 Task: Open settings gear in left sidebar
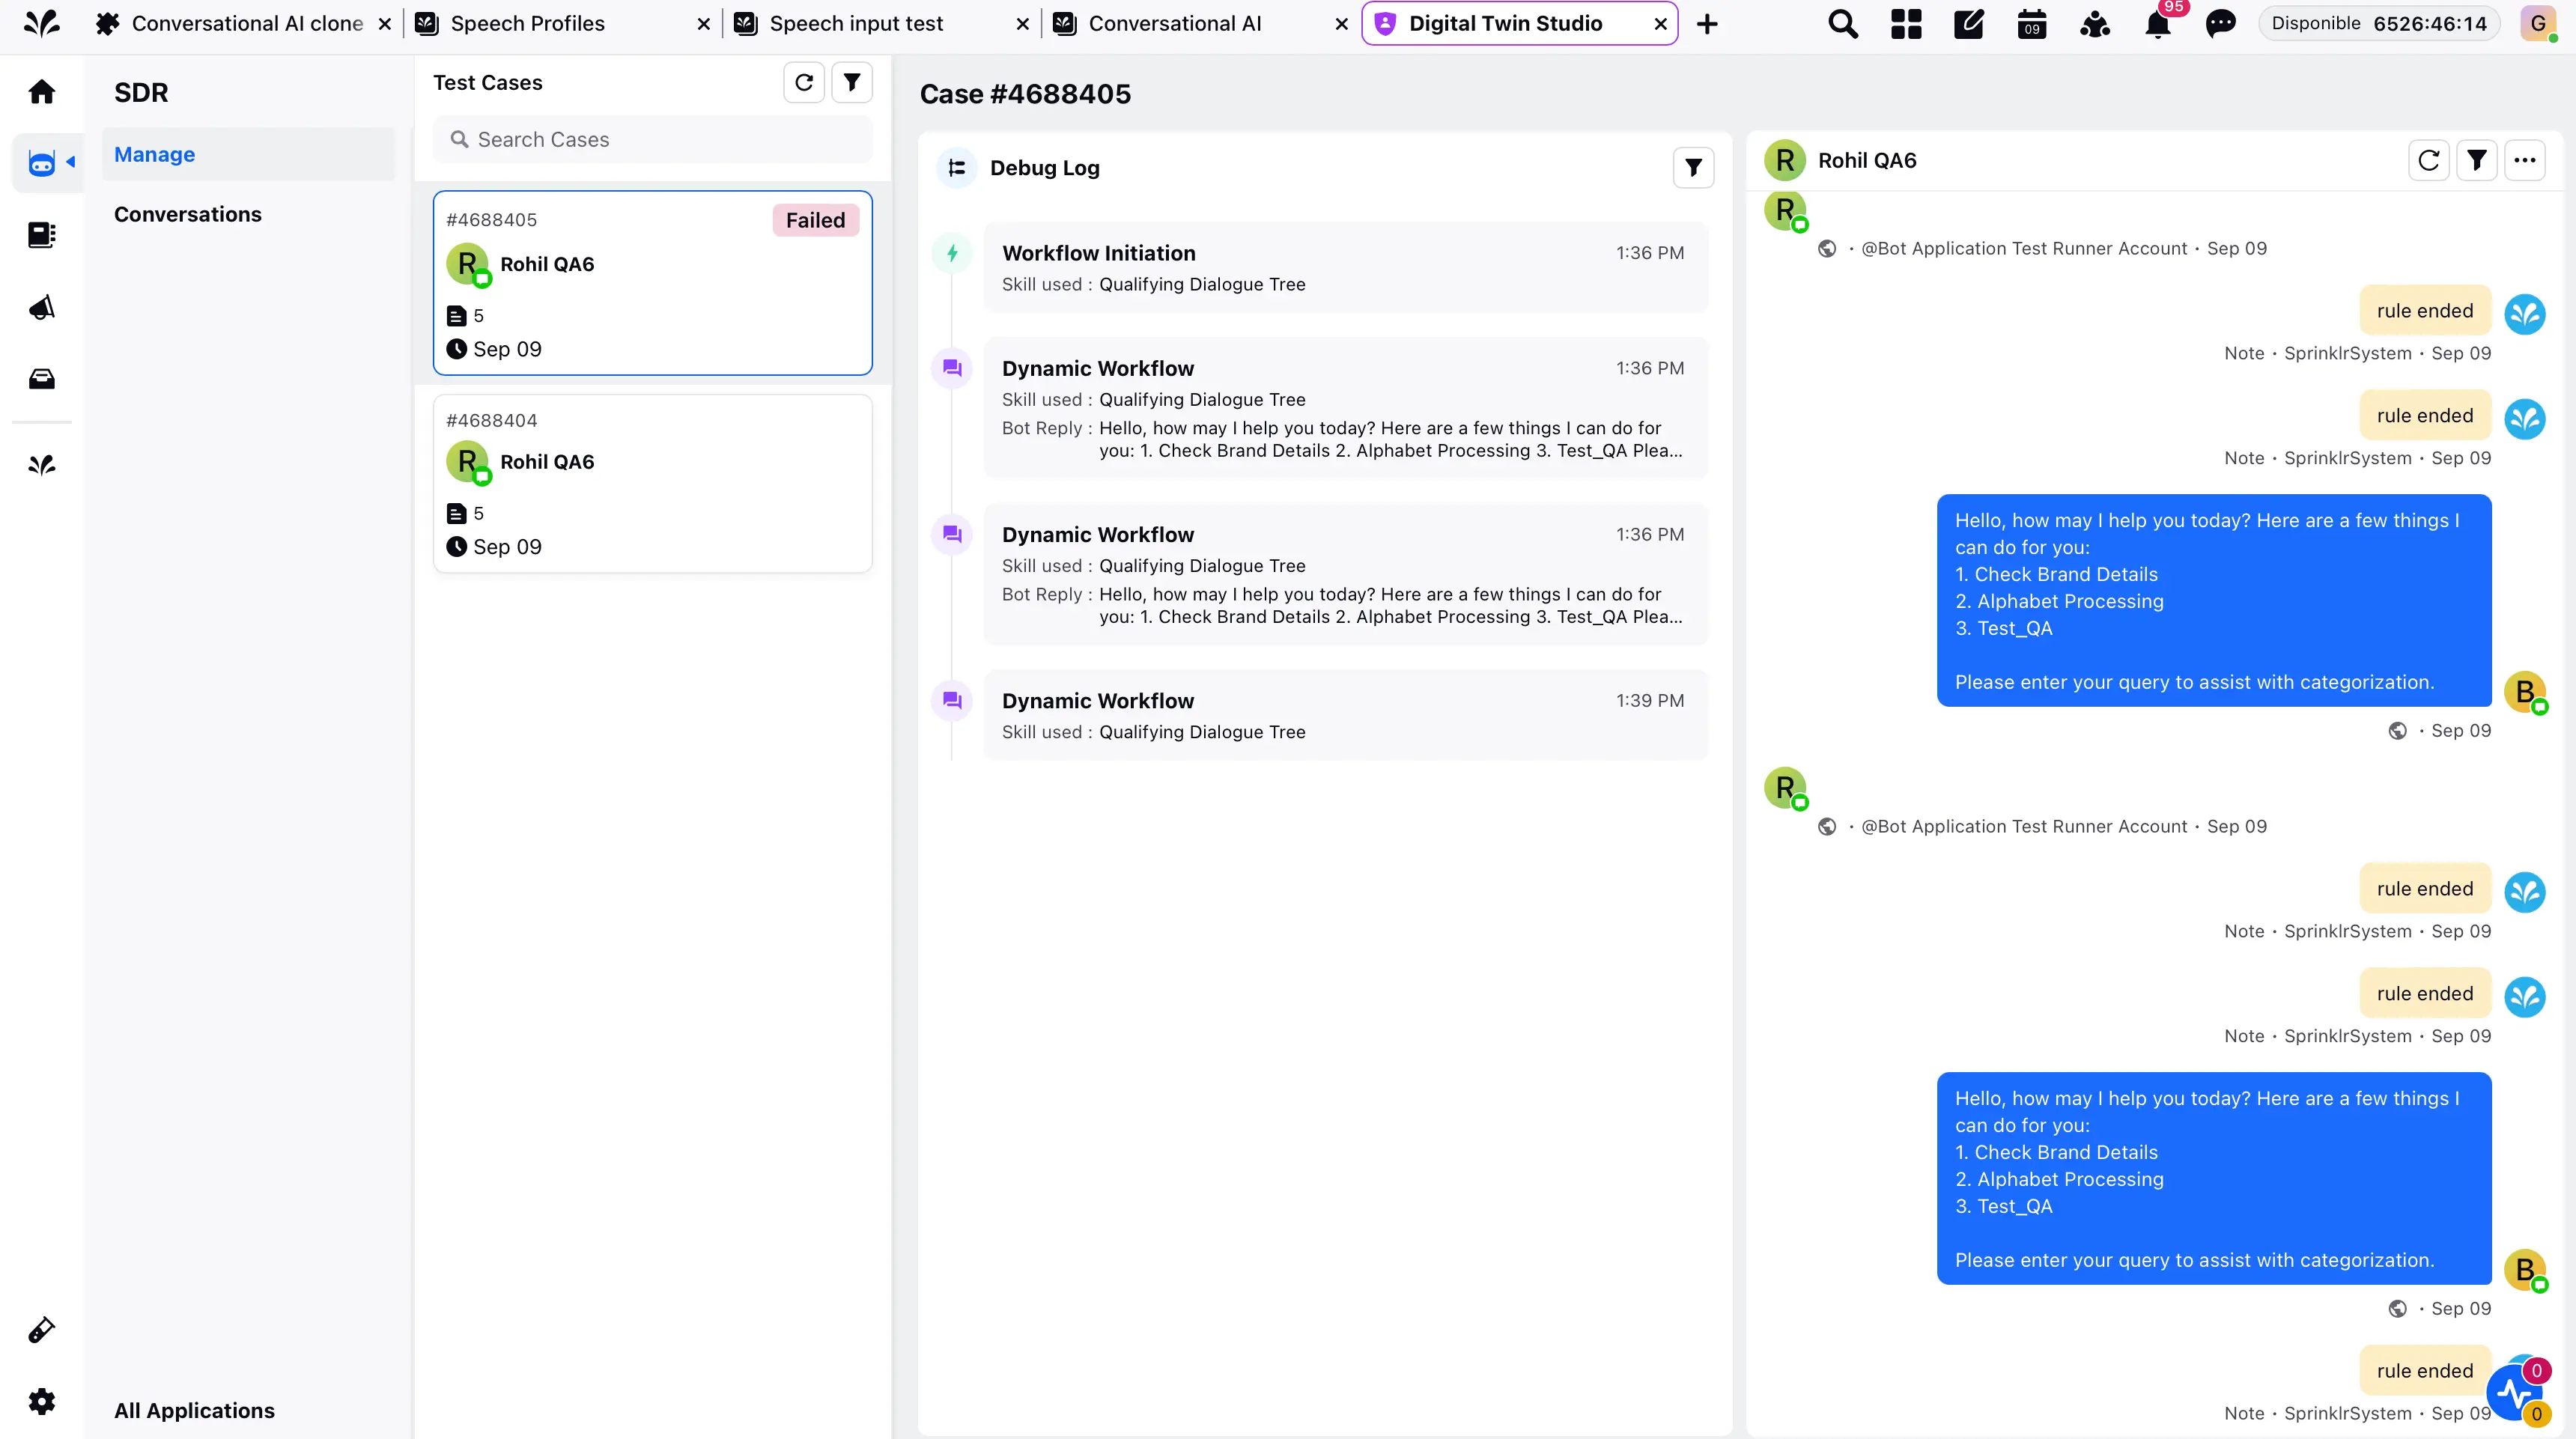[41, 1401]
